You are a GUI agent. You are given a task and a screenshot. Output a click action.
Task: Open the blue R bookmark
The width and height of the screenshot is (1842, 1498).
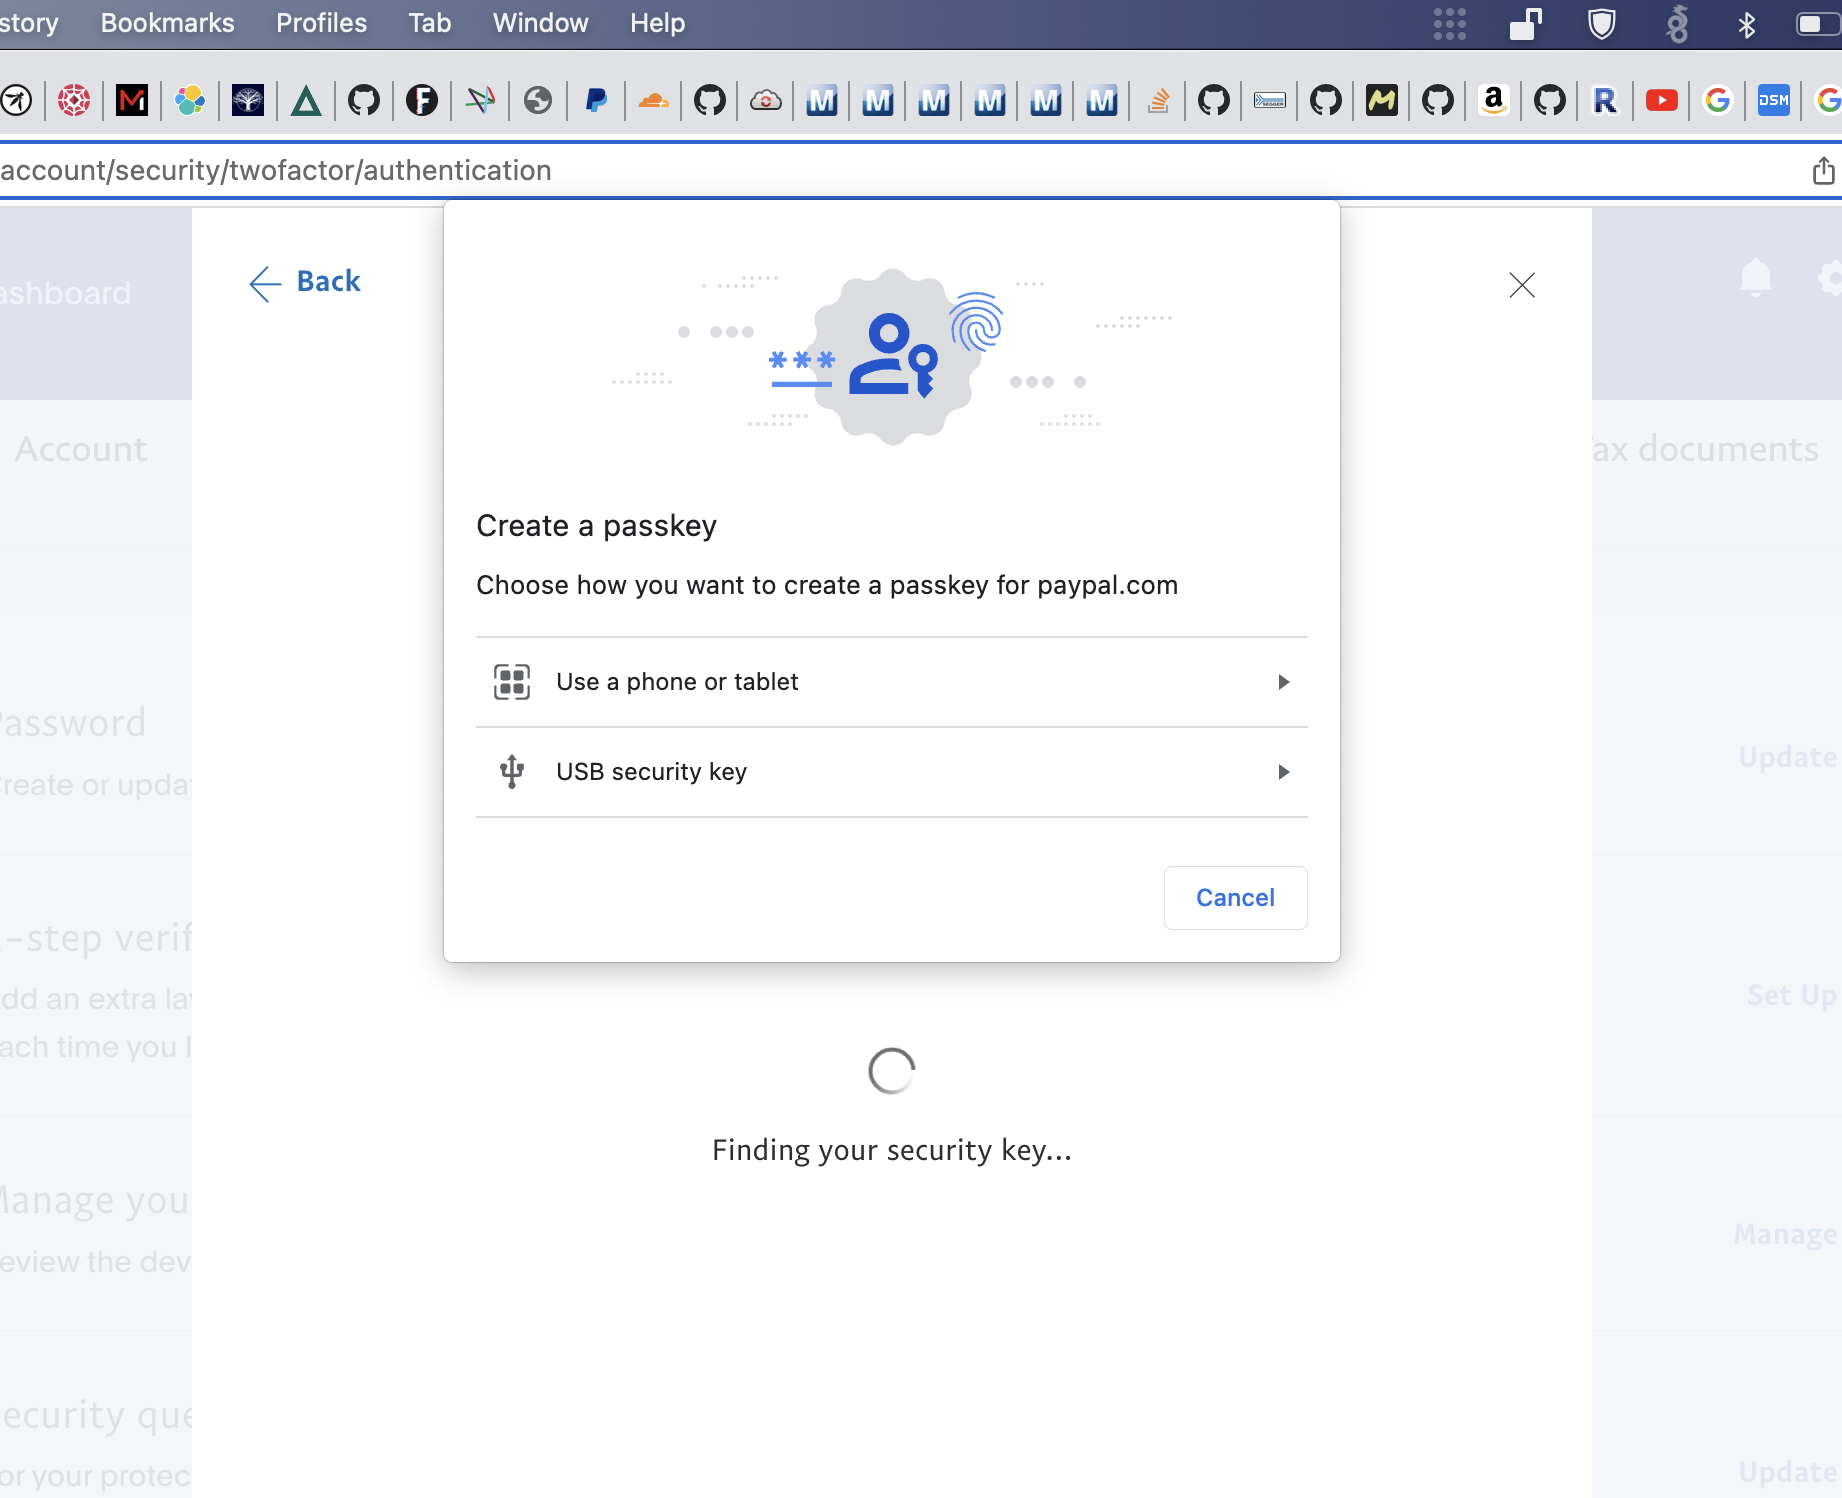coord(1606,100)
